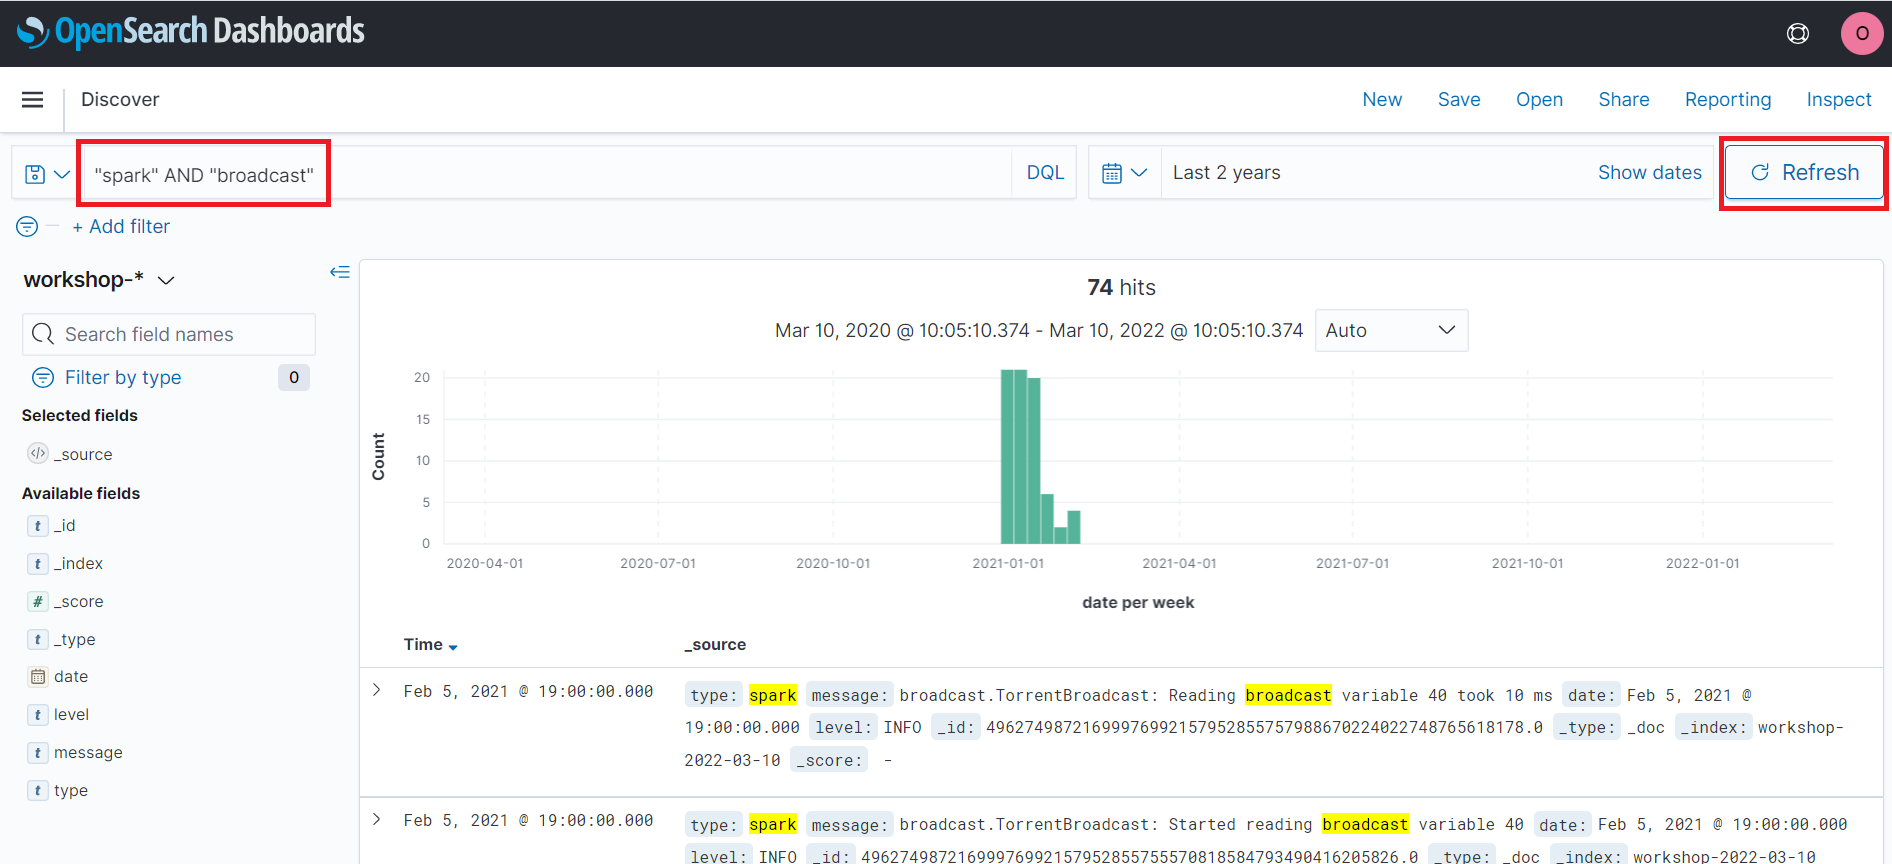
Task: Click Open saved search
Action: click(1539, 99)
